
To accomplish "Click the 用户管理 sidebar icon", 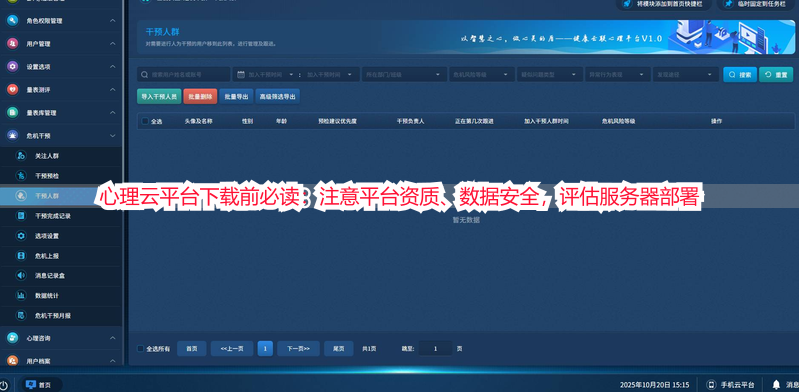I will (x=12, y=44).
